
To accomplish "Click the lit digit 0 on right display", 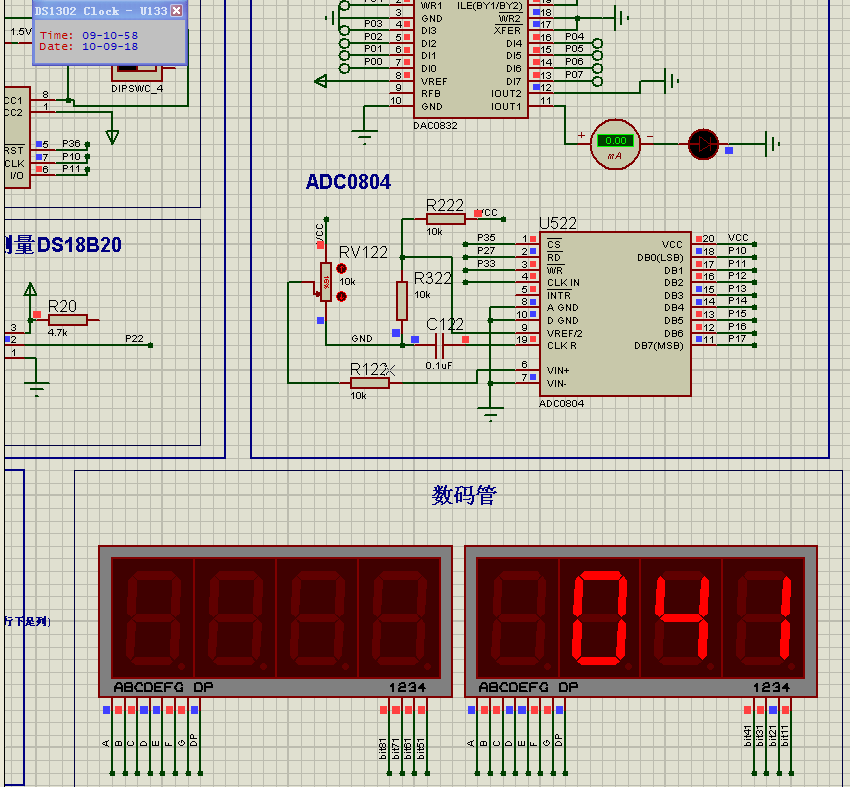I will coord(600,618).
